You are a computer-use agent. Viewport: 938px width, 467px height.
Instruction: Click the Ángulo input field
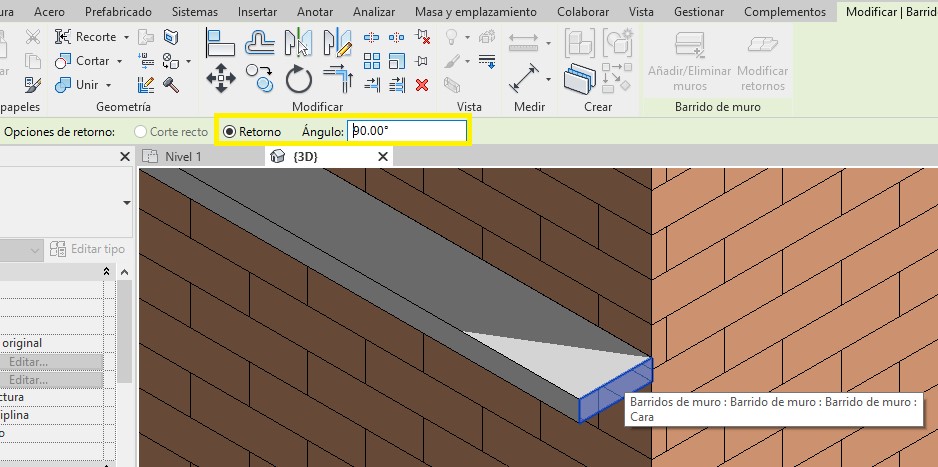pos(406,131)
